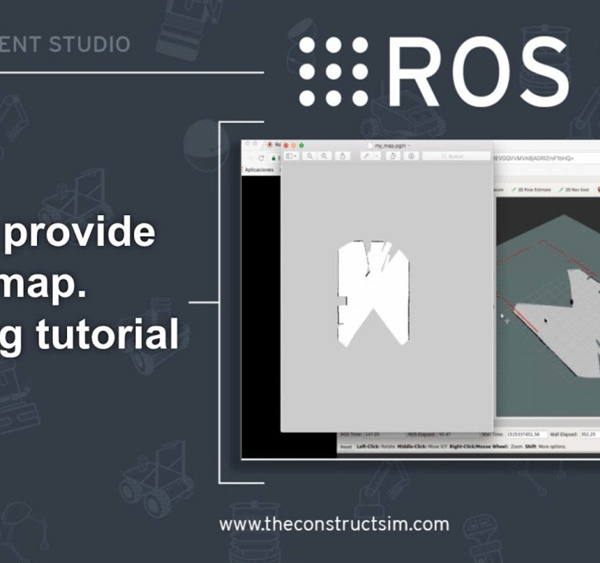This screenshot has height=563, width=600.
Task: Select the 2D Pose Estimate tool in RViz
Action: coord(531,190)
